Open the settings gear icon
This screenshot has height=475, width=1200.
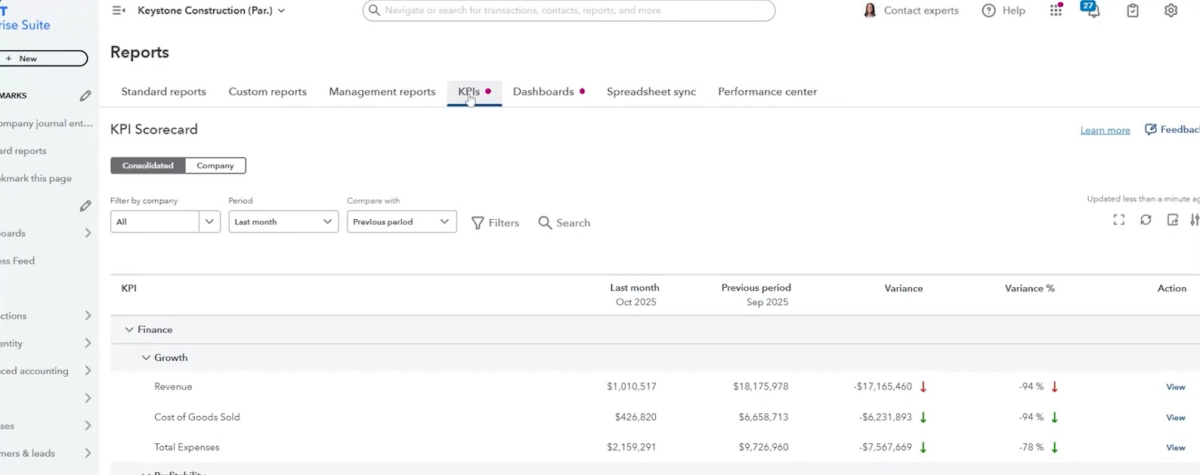[x=1171, y=10]
